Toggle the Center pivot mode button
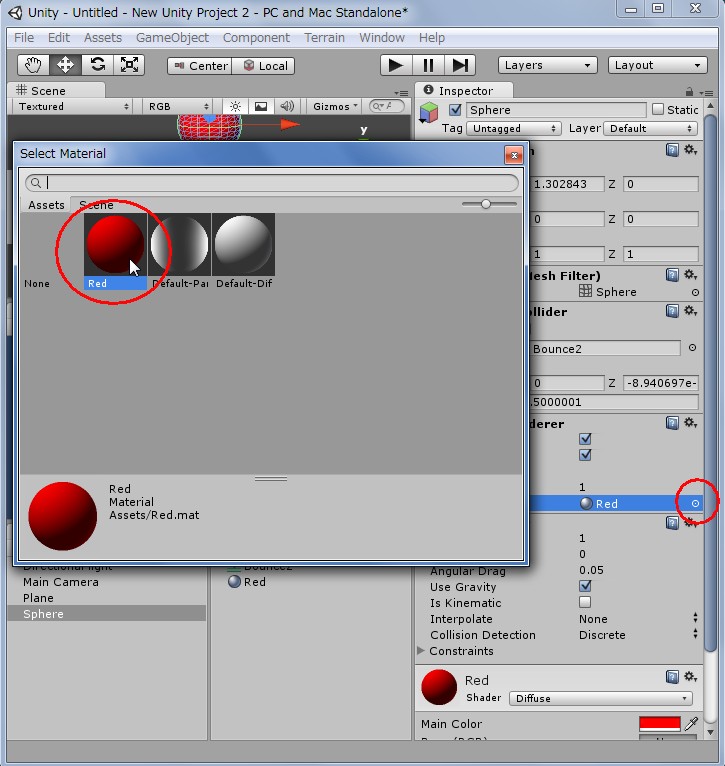Image resolution: width=725 pixels, height=766 pixels. tap(199, 66)
